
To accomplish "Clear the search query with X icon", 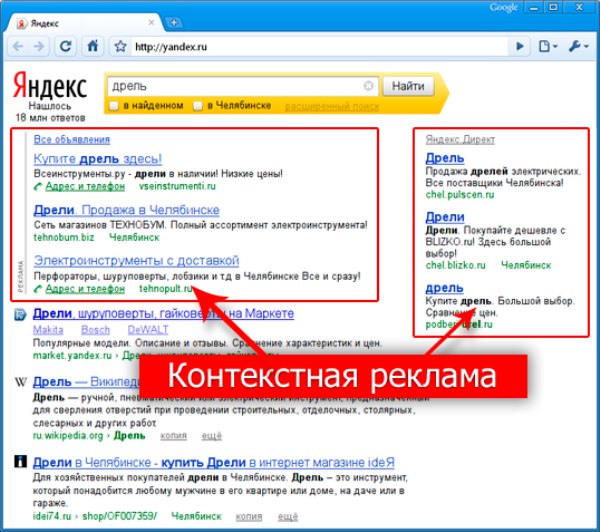I will 368,86.
